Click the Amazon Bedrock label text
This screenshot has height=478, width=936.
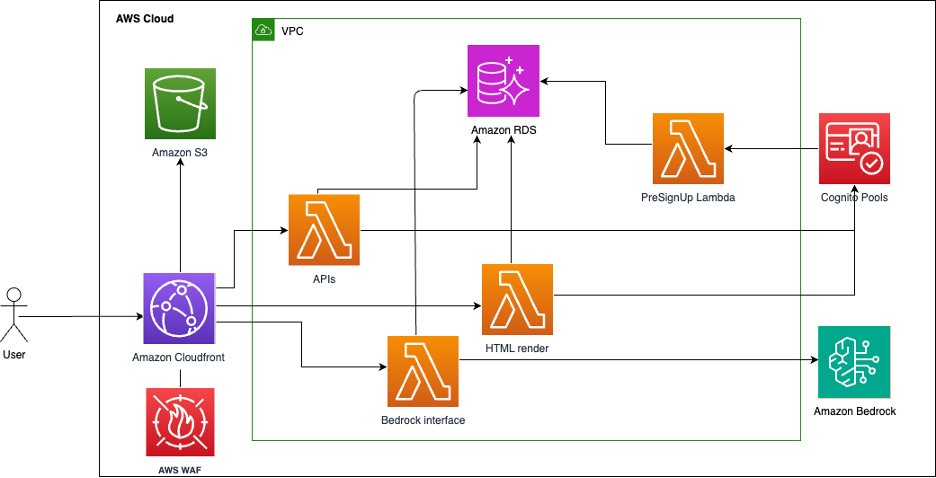pos(854,411)
